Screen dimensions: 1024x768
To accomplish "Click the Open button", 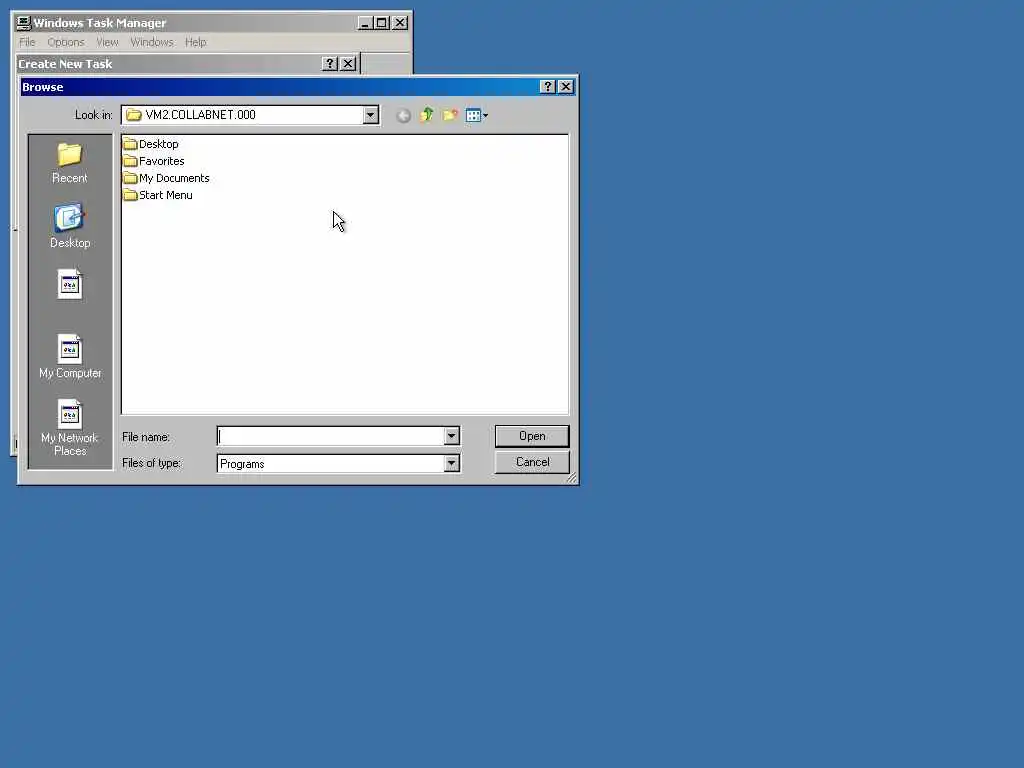I will 532,436.
